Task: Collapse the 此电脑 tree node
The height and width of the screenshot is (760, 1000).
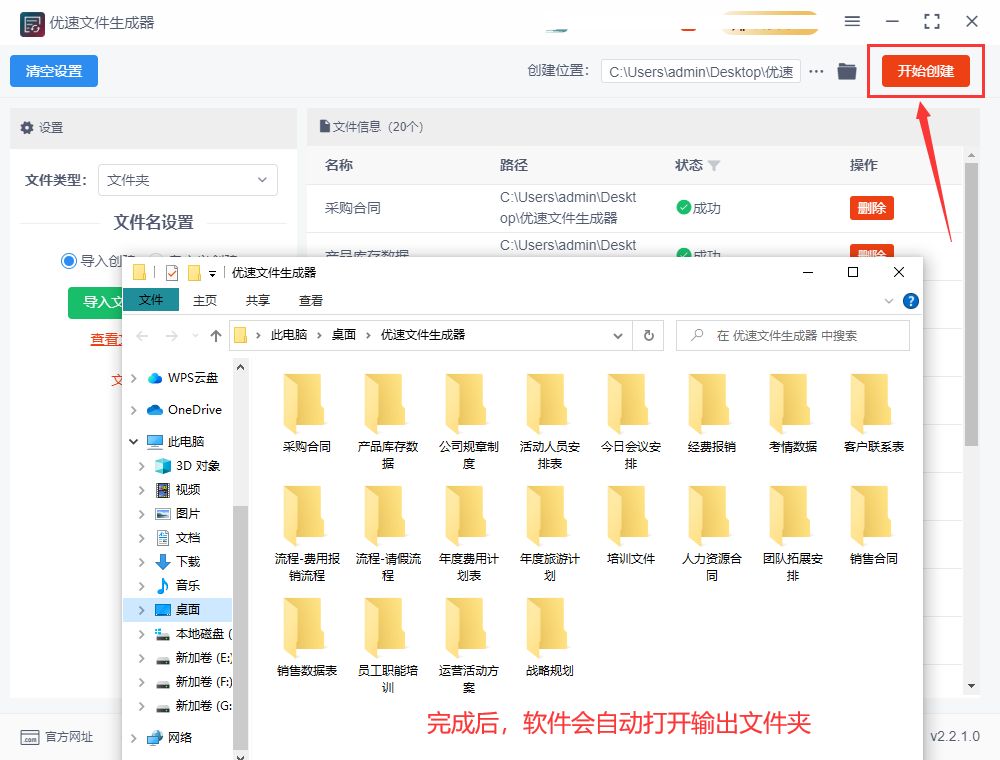Action: click(x=133, y=441)
